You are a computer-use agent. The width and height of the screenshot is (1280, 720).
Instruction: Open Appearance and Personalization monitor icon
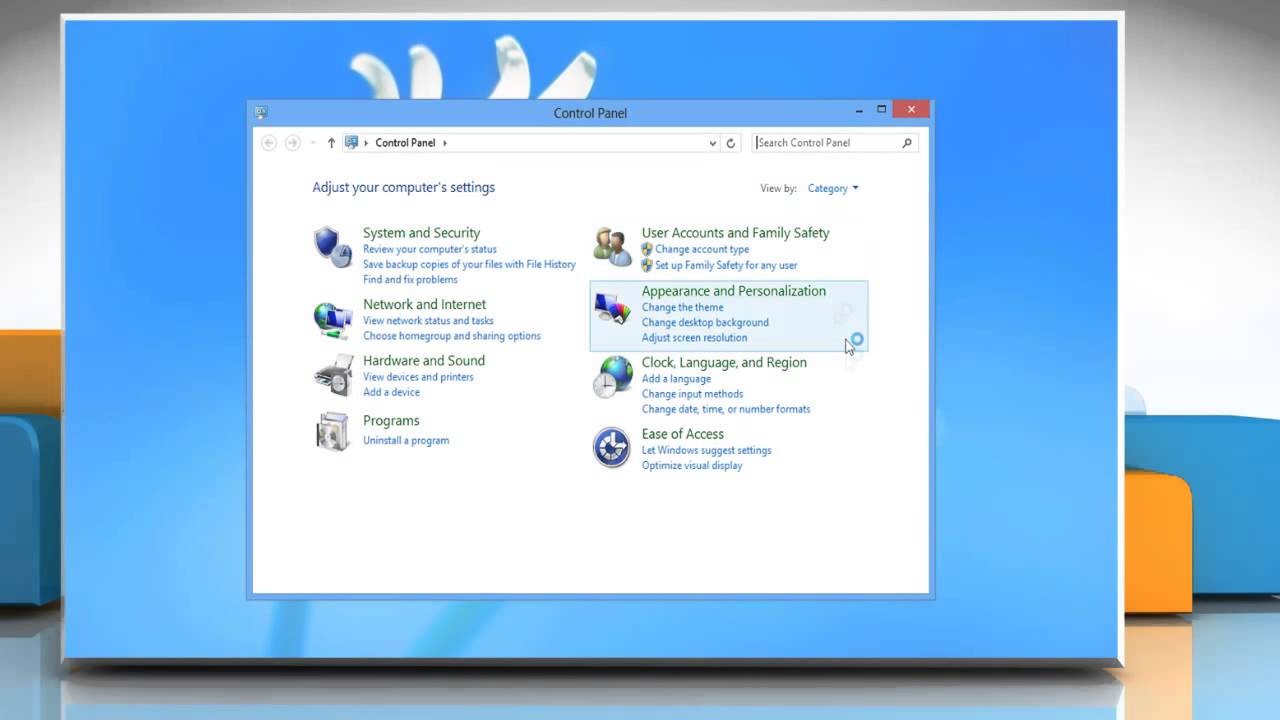click(x=612, y=309)
